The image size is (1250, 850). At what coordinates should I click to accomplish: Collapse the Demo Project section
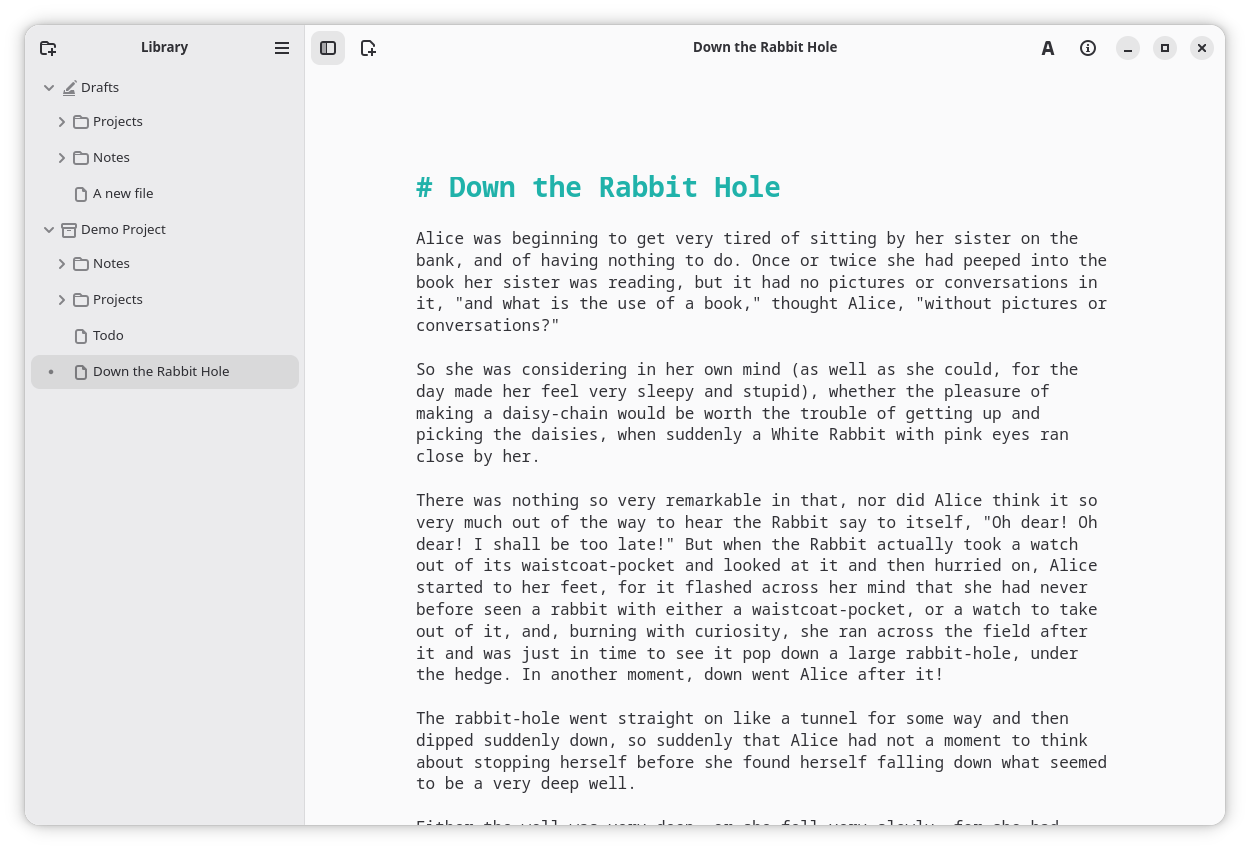pos(49,229)
